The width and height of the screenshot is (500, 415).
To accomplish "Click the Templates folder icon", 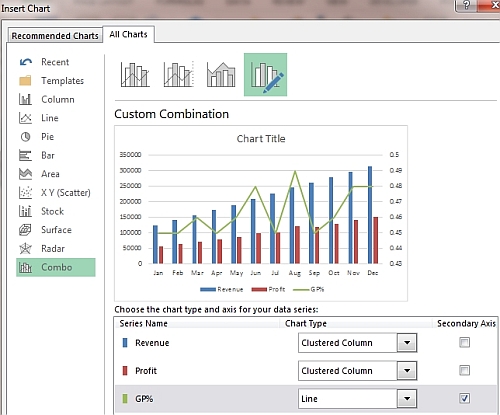I will (x=25, y=81).
